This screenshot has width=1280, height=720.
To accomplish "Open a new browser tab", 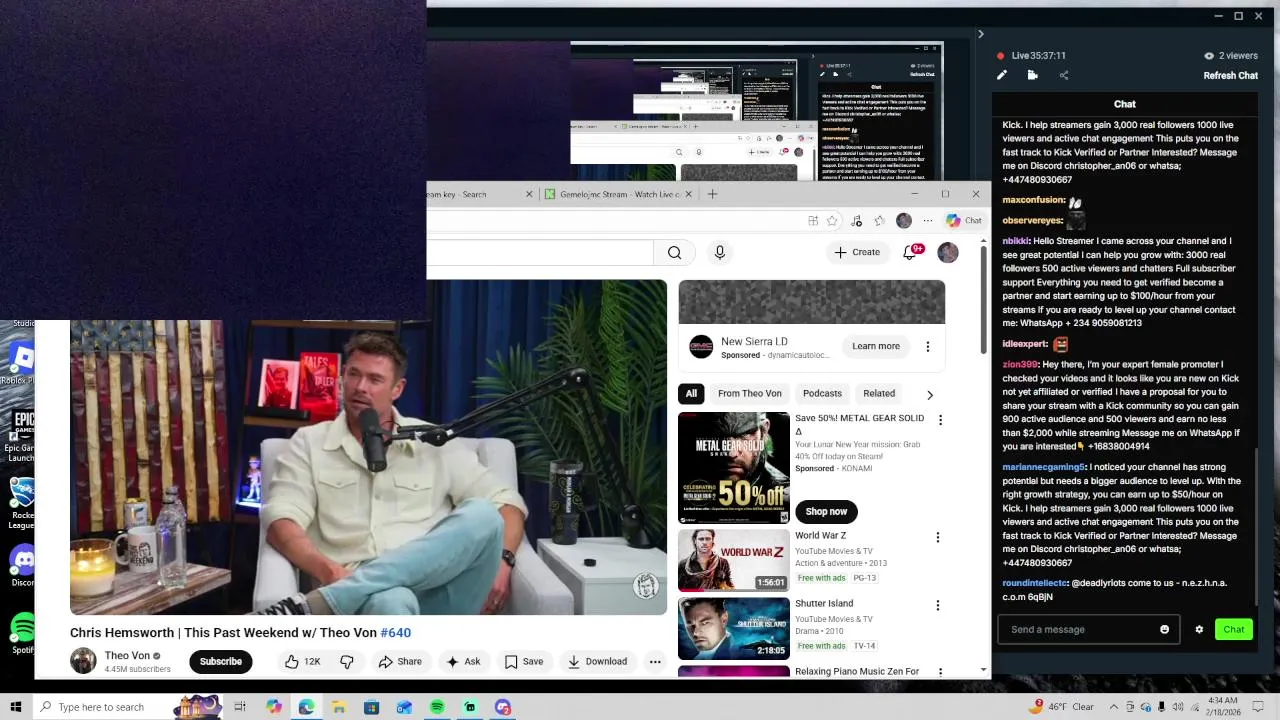I will coord(712,194).
